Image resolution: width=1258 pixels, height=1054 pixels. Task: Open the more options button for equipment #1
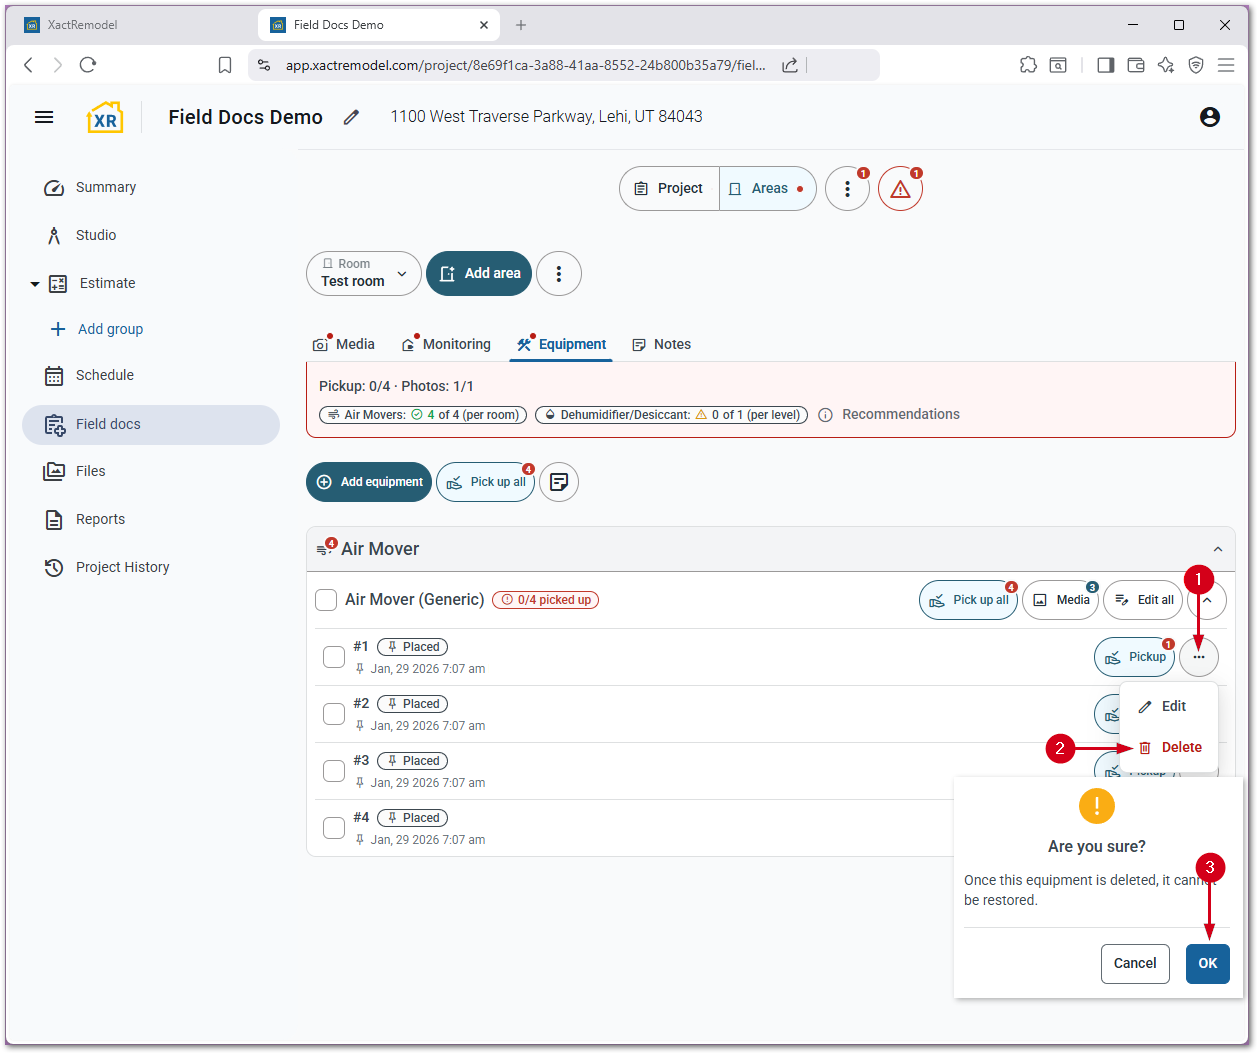pyautogui.click(x=1198, y=657)
